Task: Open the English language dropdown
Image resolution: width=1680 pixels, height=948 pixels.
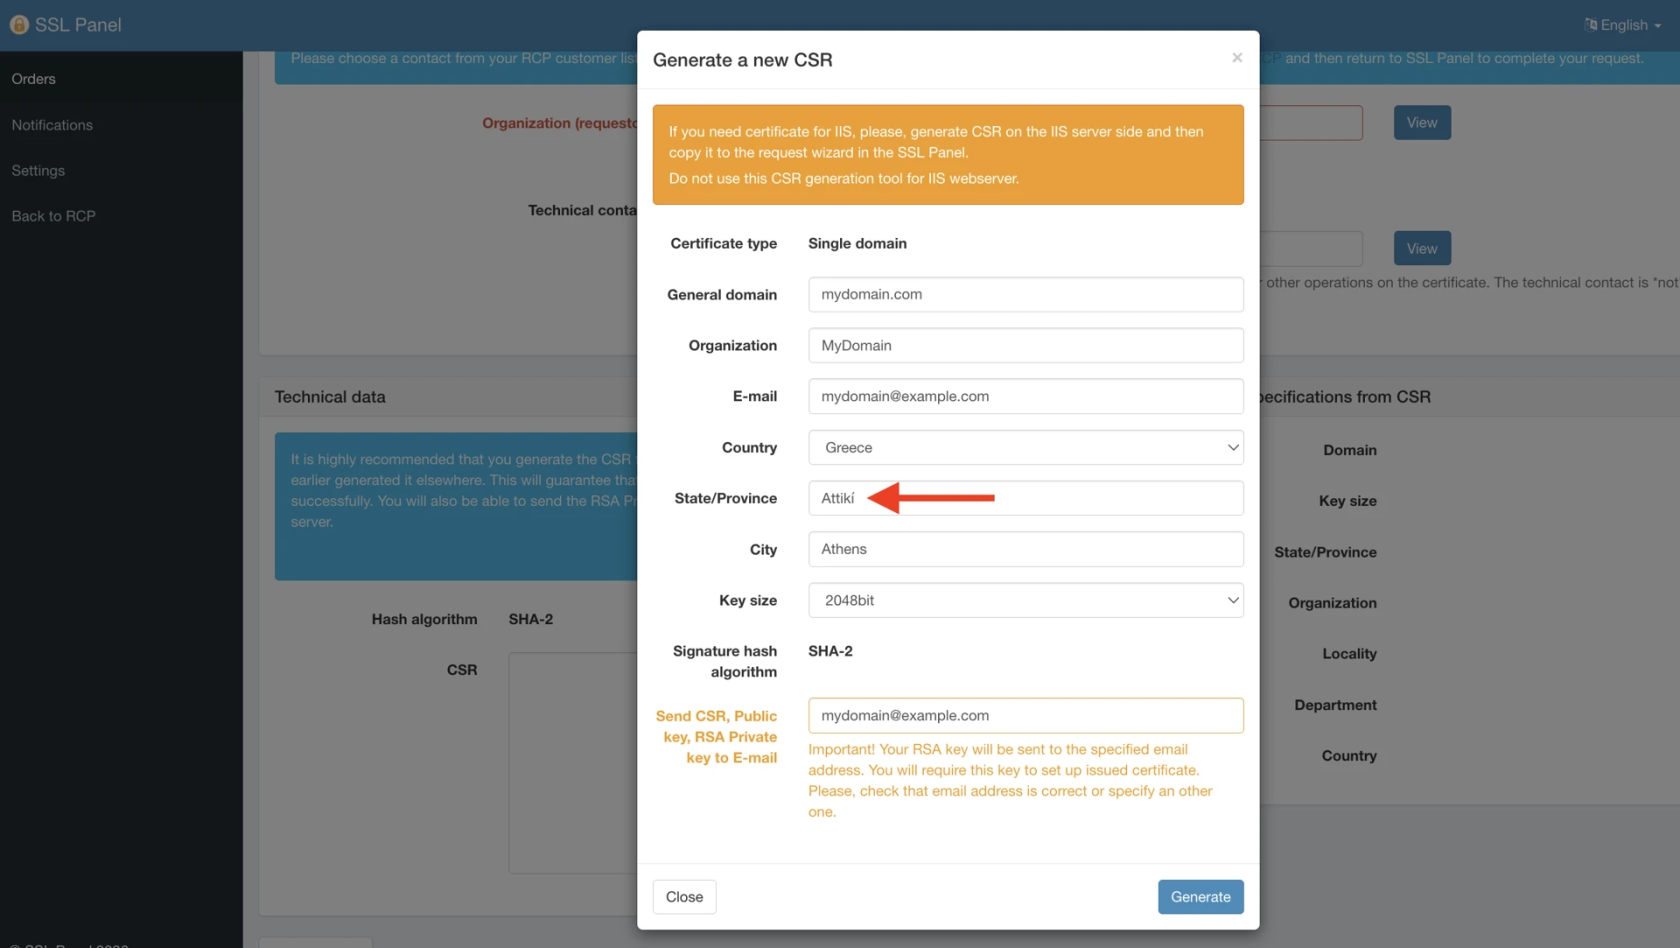Action: (x=1622, y=25)
